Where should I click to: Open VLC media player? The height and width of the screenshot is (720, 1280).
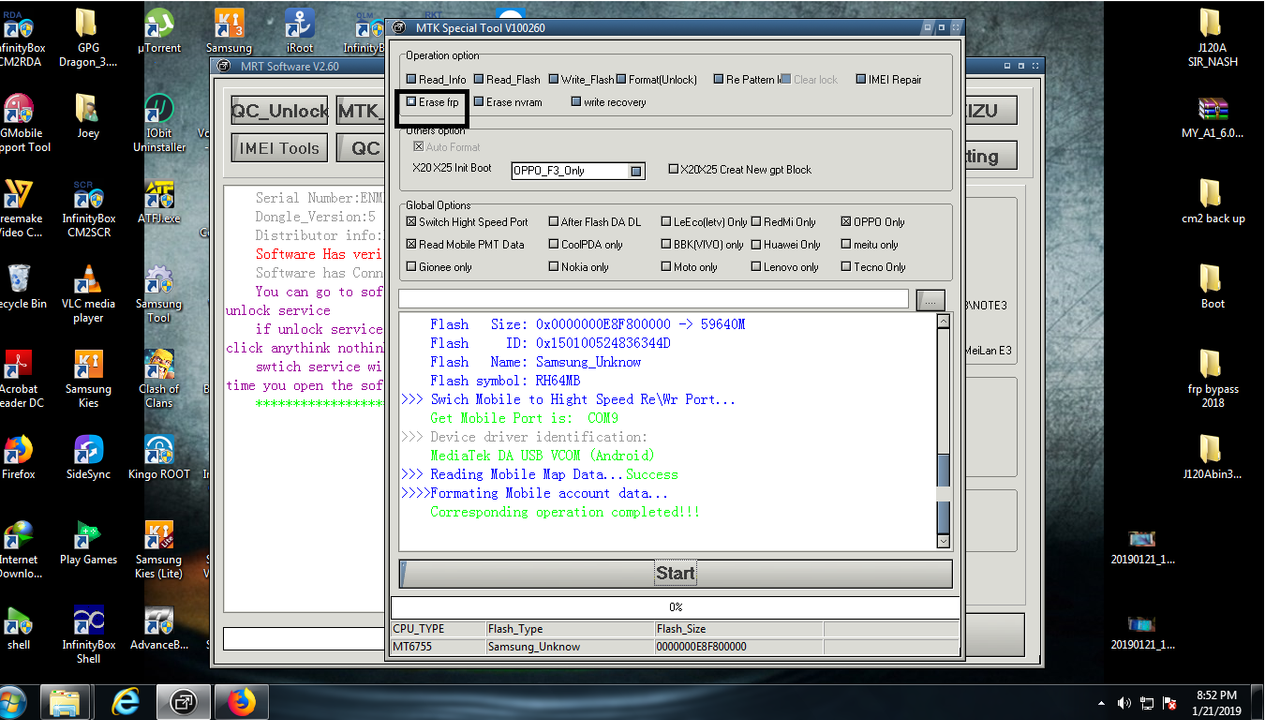tap(88, 294)
